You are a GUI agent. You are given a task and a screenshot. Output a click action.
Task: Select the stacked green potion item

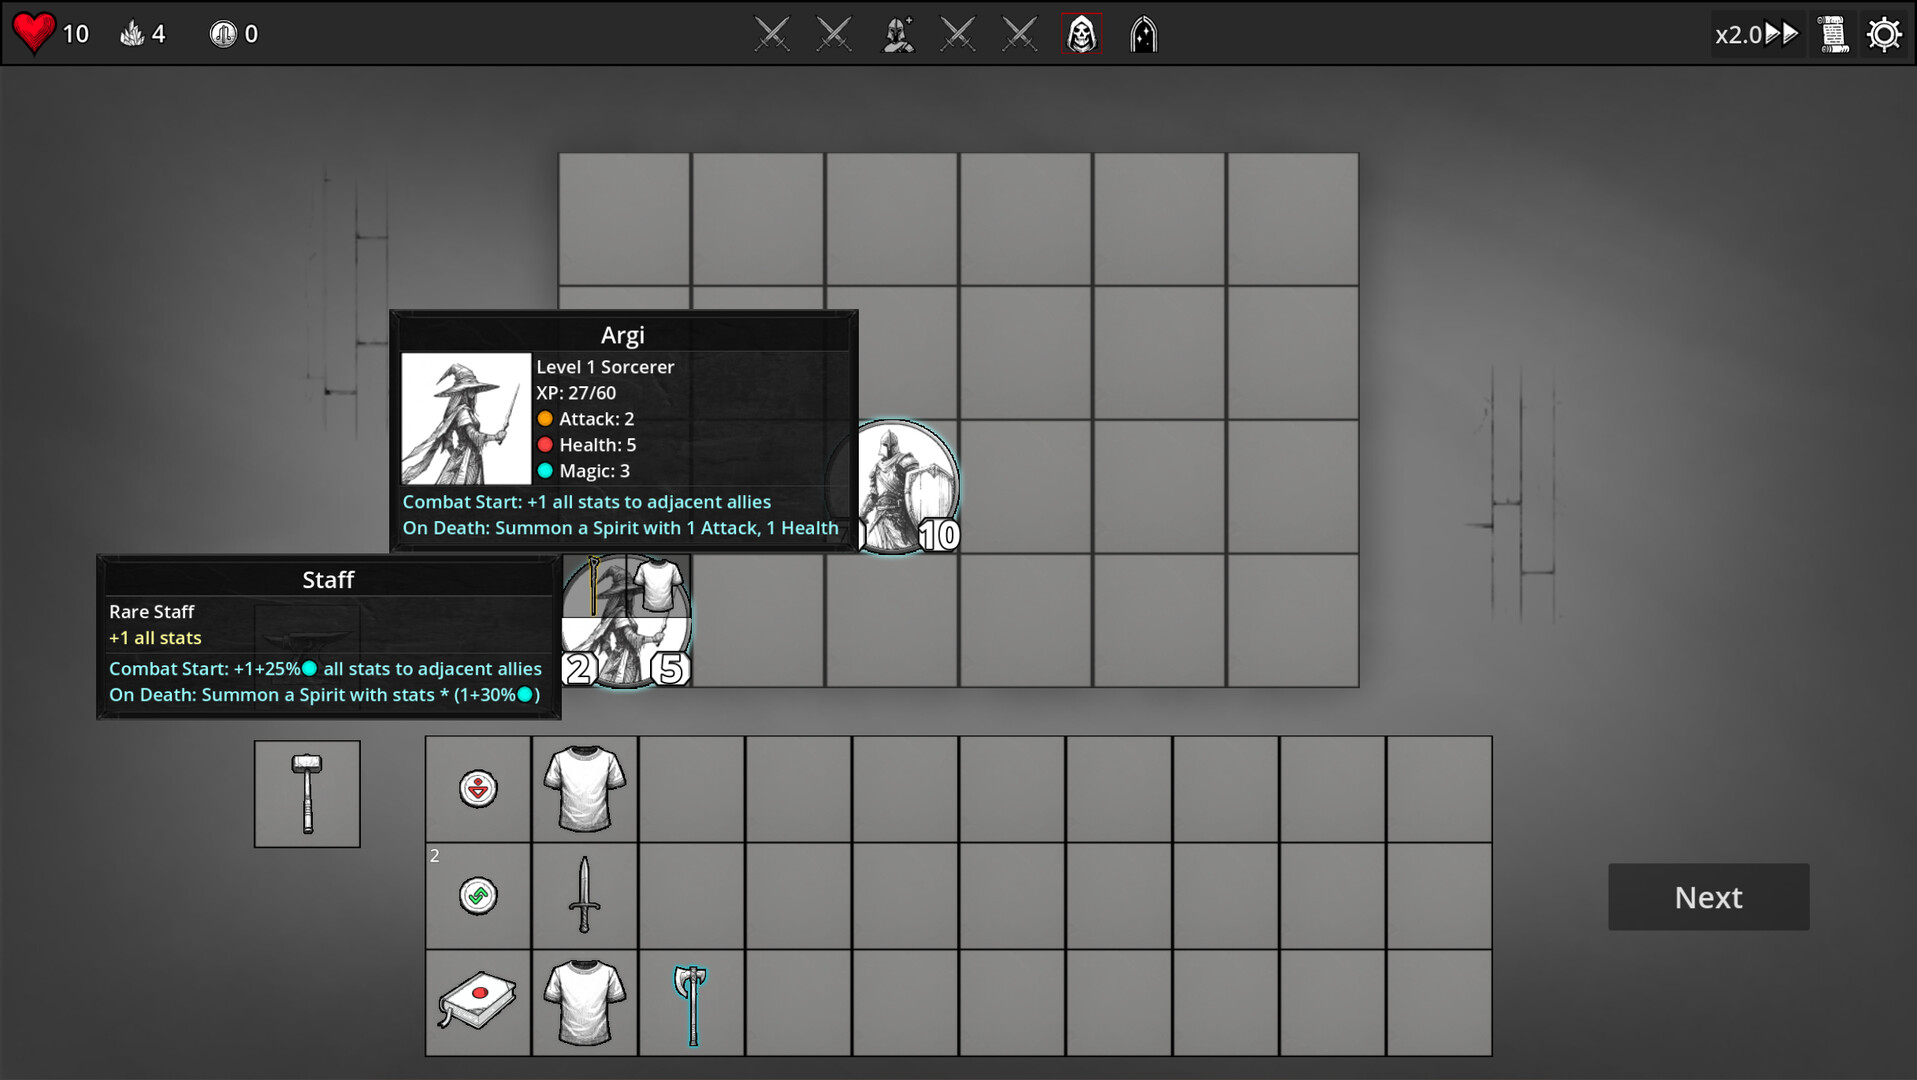(x=477, y=896)
